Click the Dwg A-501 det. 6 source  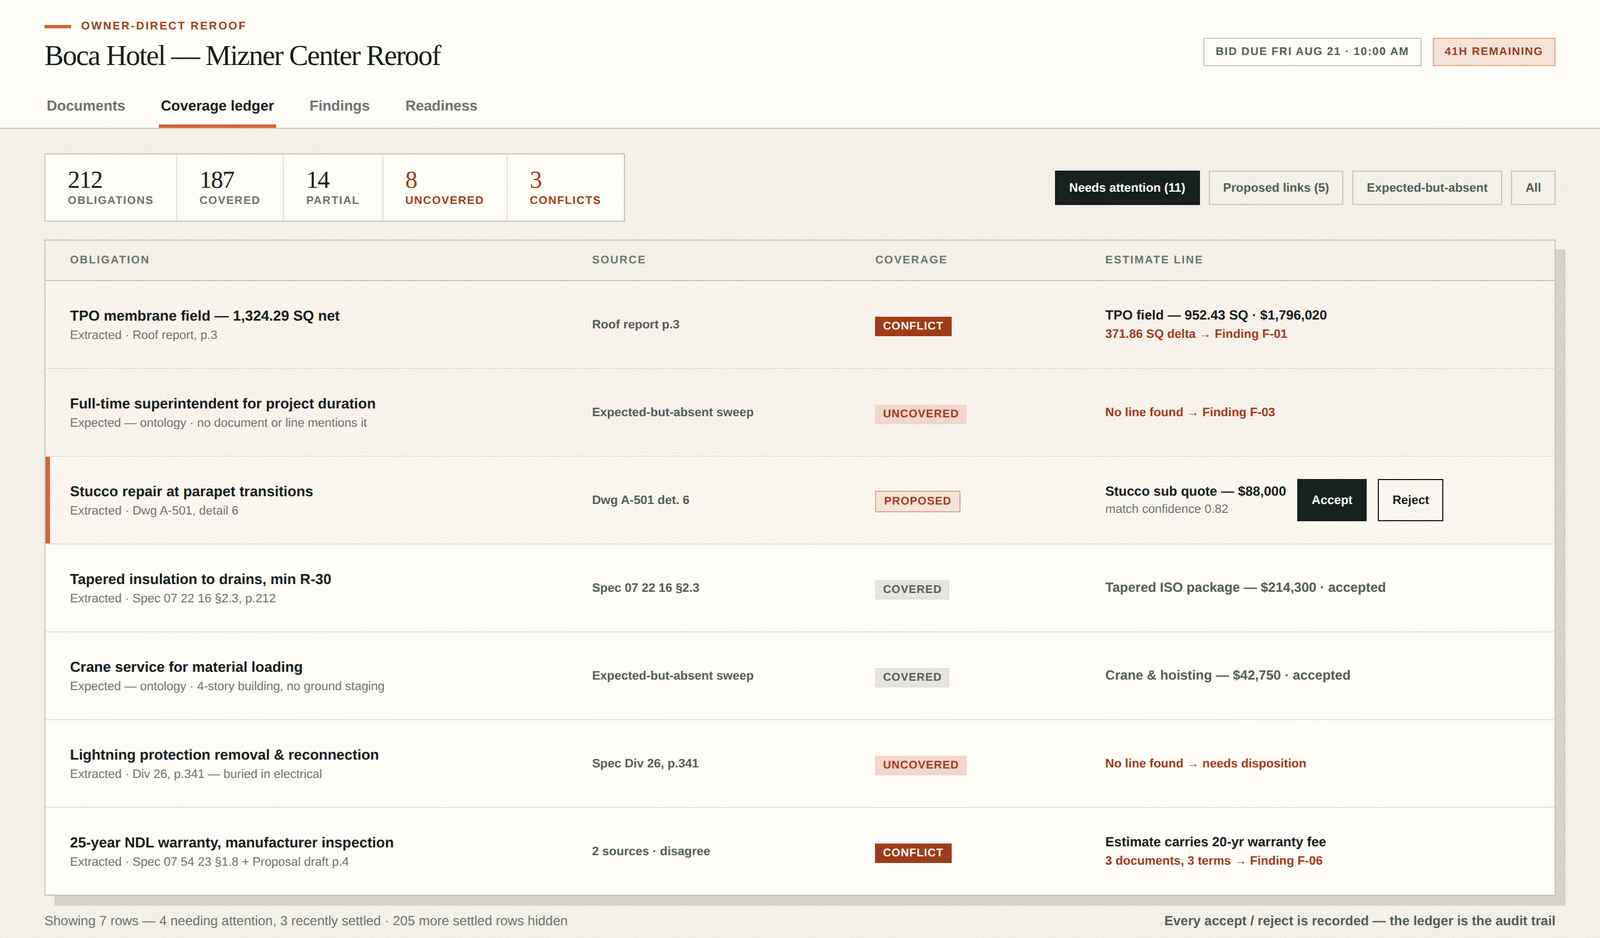coord(641,500)
